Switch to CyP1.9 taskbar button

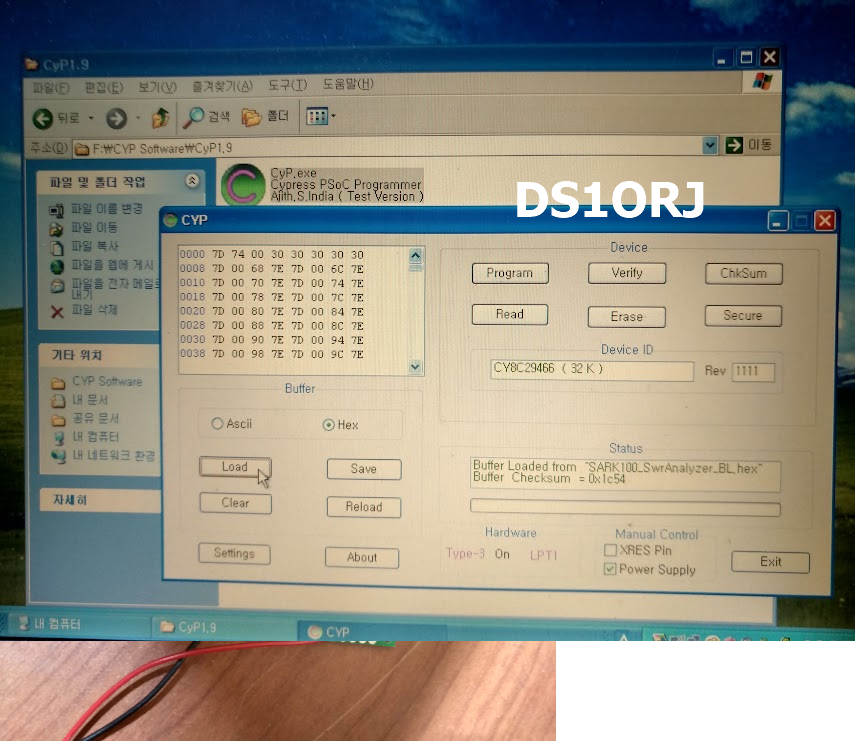224,627
